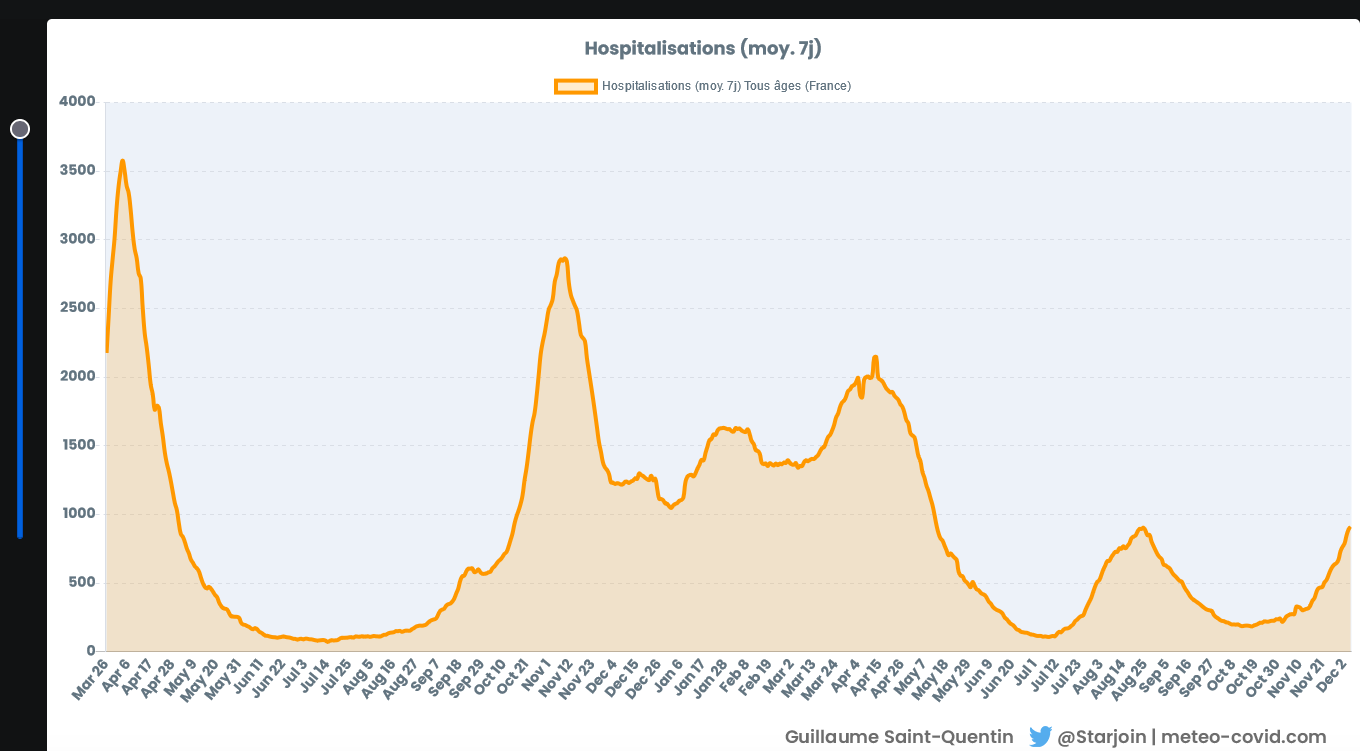Click the curve's last point at Dec 2

[1349, 528]
